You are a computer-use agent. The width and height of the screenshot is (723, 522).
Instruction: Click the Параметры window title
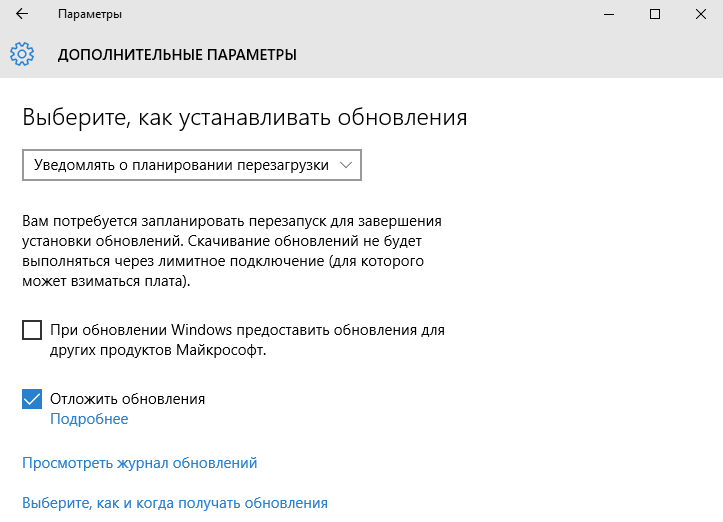pos(90,14)
